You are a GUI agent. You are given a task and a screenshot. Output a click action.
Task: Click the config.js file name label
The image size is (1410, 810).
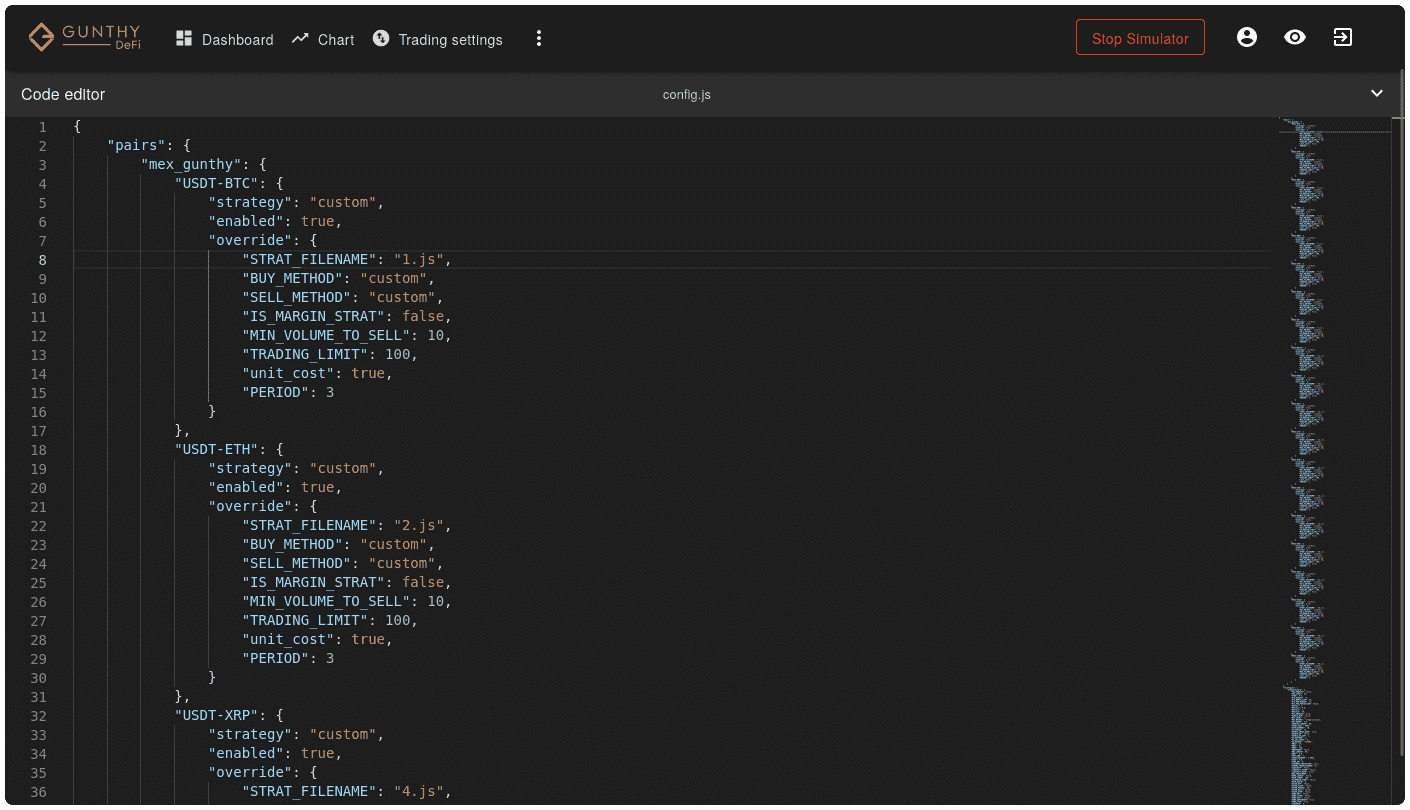tap(687, 95)
